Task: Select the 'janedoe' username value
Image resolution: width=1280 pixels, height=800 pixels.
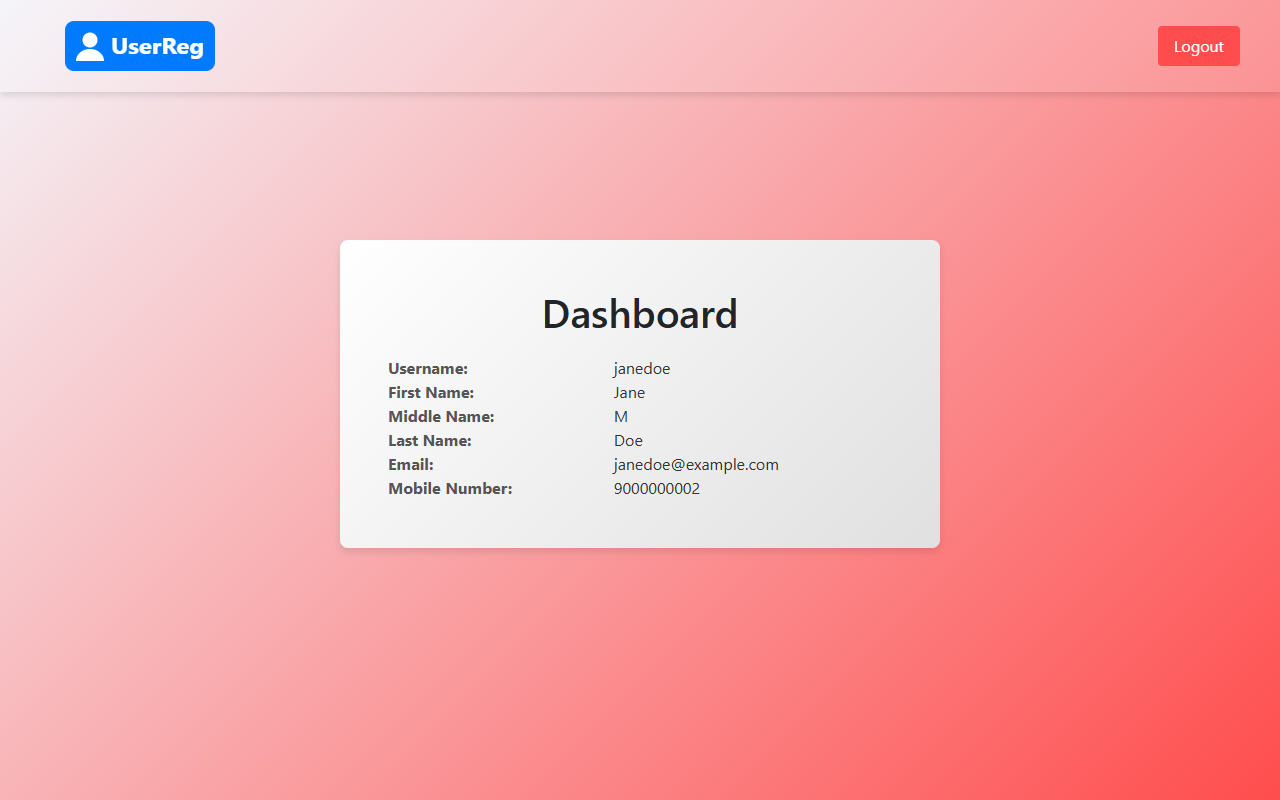Action: [642, 369]
